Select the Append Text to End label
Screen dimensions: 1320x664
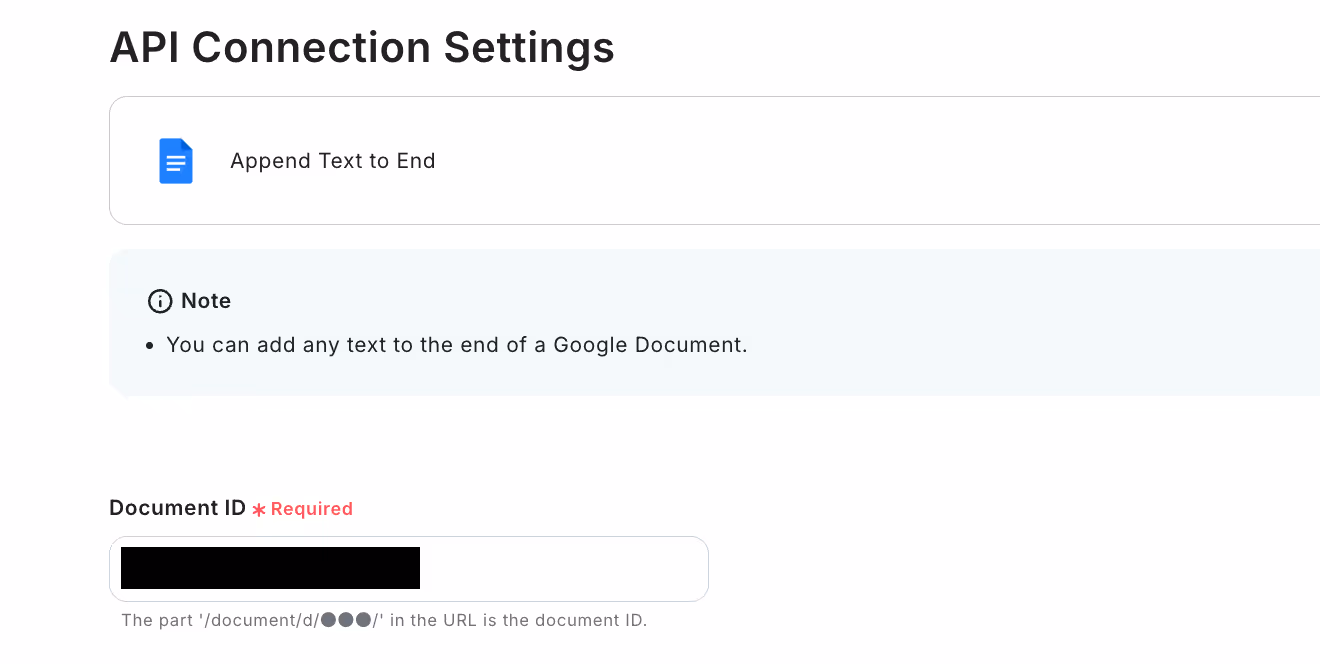[333, 161]
